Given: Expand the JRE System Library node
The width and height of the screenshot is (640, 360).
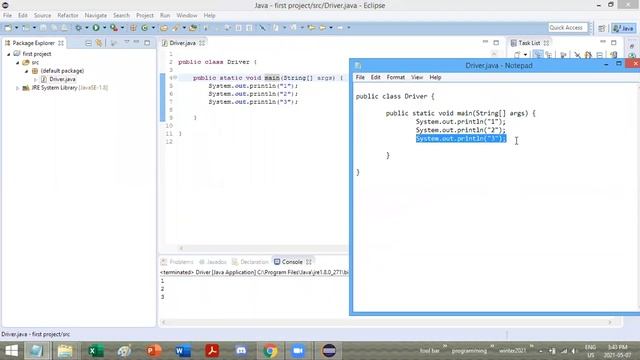Looking at the screenshot, I should point(18,88).
